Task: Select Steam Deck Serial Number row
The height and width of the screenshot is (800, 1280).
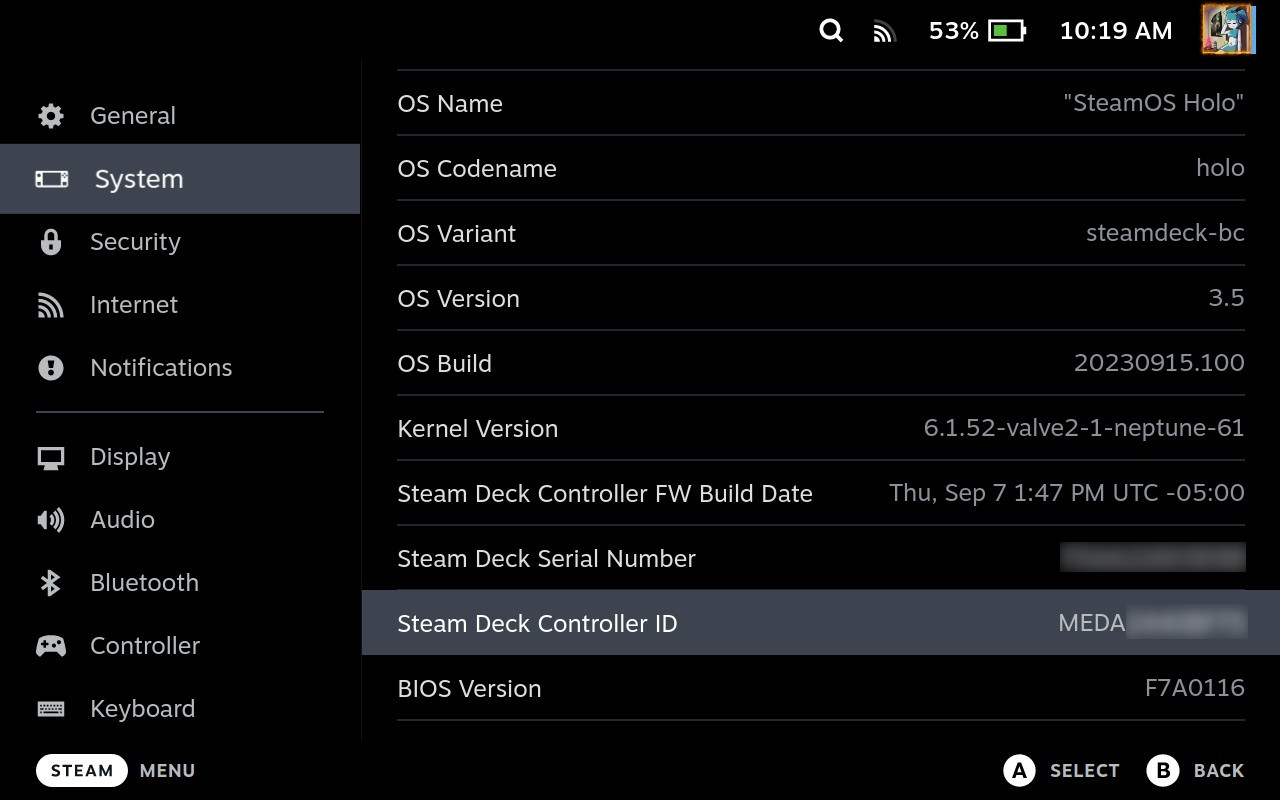Action: tap(821, 558)
